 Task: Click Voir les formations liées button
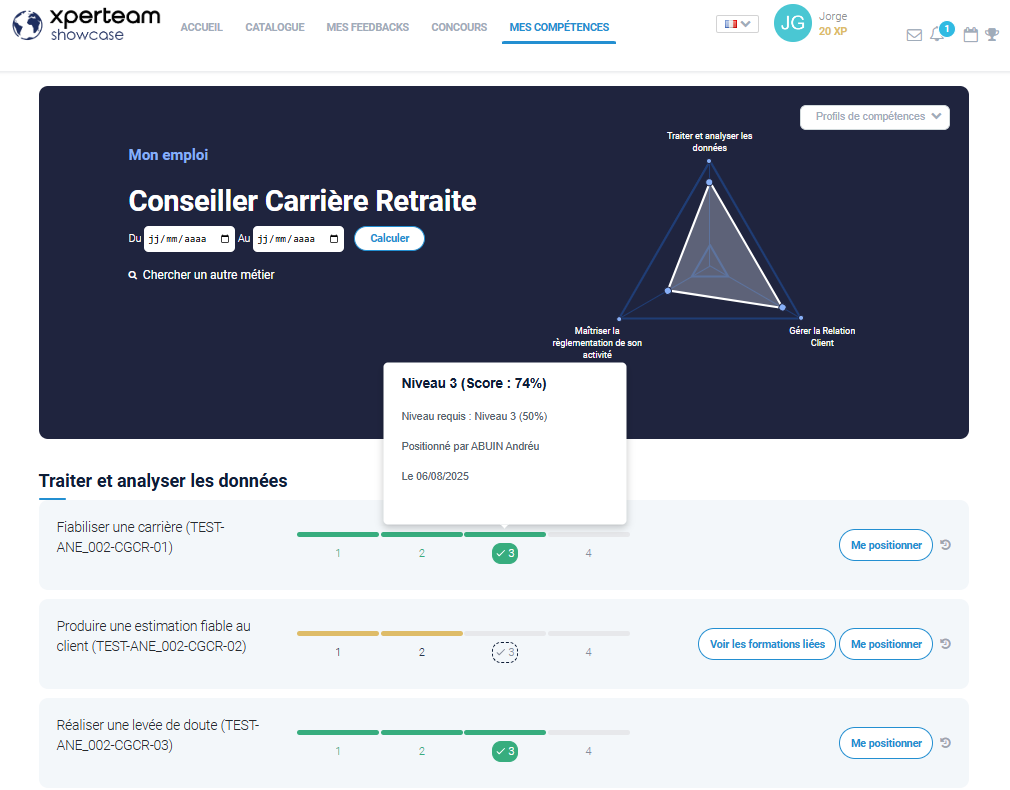click(766, 644)
